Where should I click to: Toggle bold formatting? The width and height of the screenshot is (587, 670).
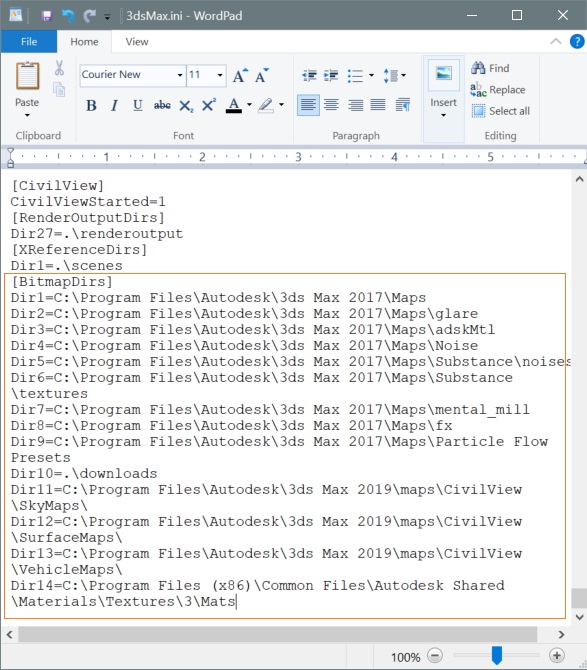pyautogui.click(x=91, y=105)
